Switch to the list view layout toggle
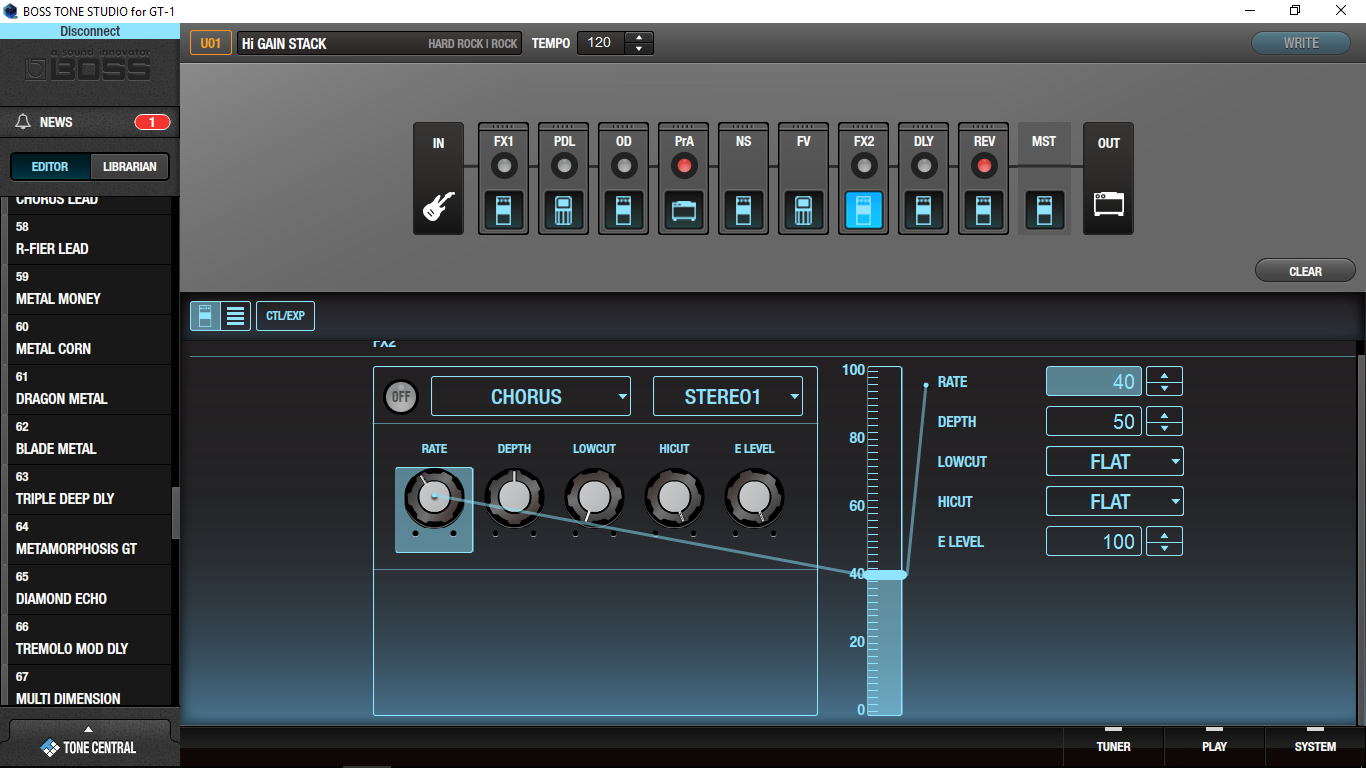 tap(234, 315)
